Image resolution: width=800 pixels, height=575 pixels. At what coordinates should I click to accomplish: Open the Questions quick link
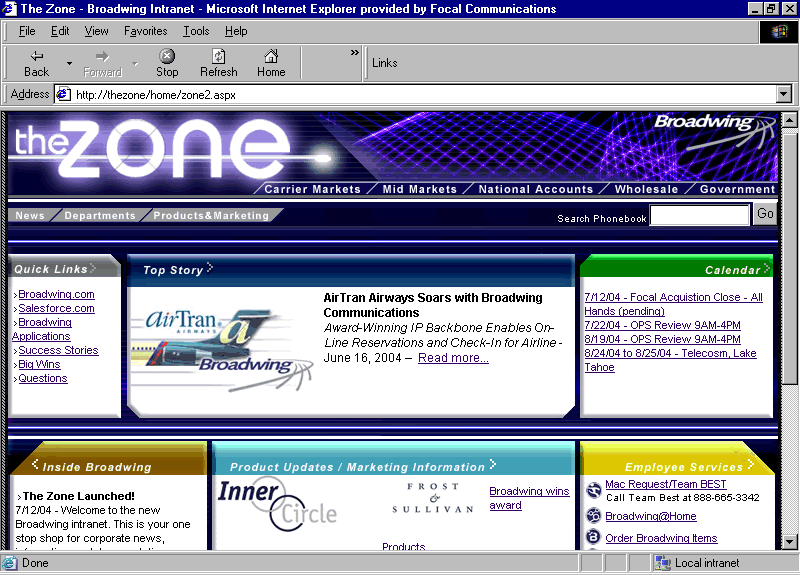click(43, 378)
